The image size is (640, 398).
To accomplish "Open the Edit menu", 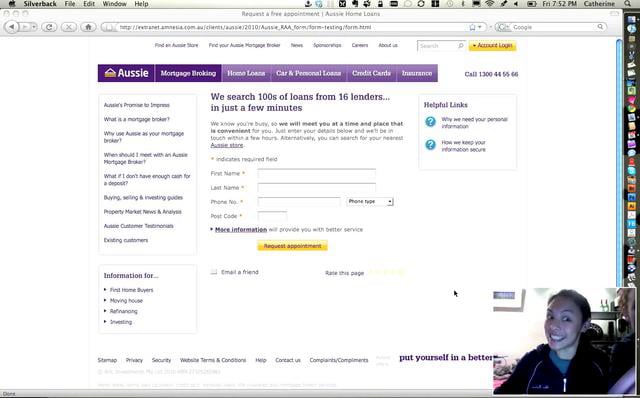I will (x=89, y=4).
